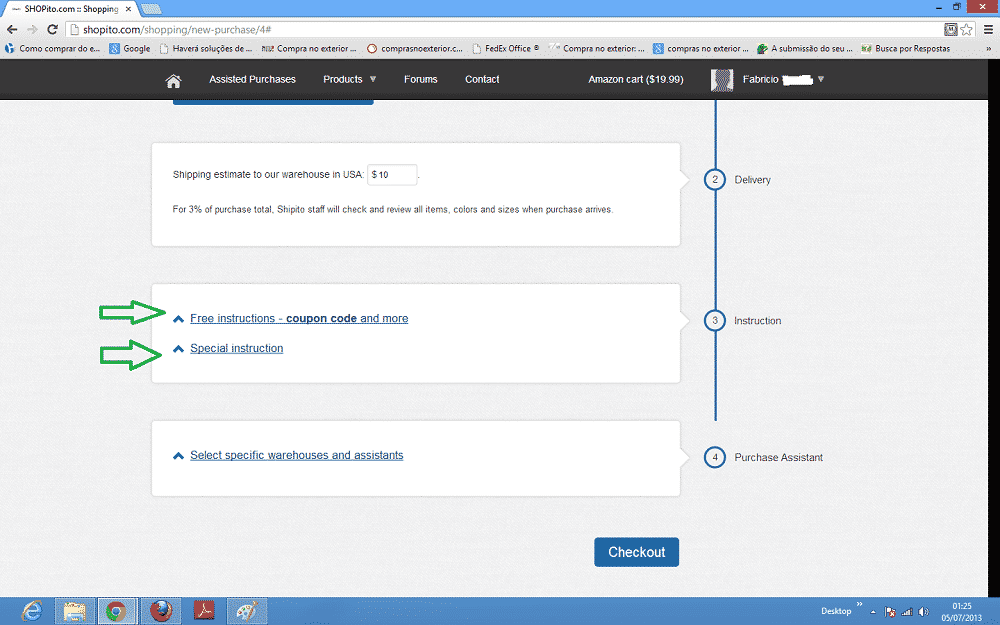Open File Explorer from the taskbar
This screenshot has width=1000, height=625.
74,610
